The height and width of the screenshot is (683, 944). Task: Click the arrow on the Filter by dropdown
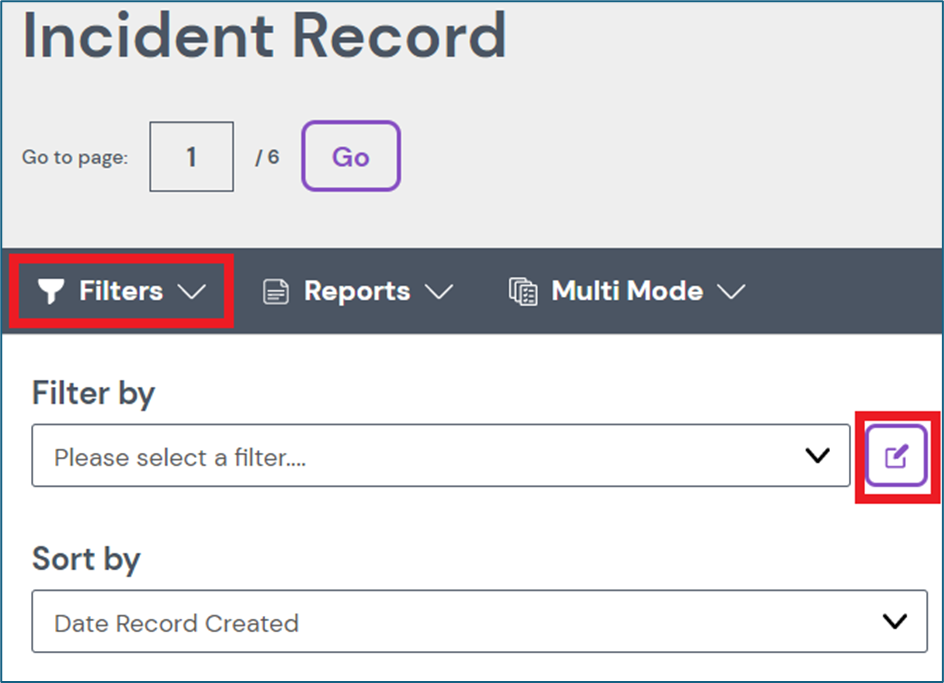818,456
